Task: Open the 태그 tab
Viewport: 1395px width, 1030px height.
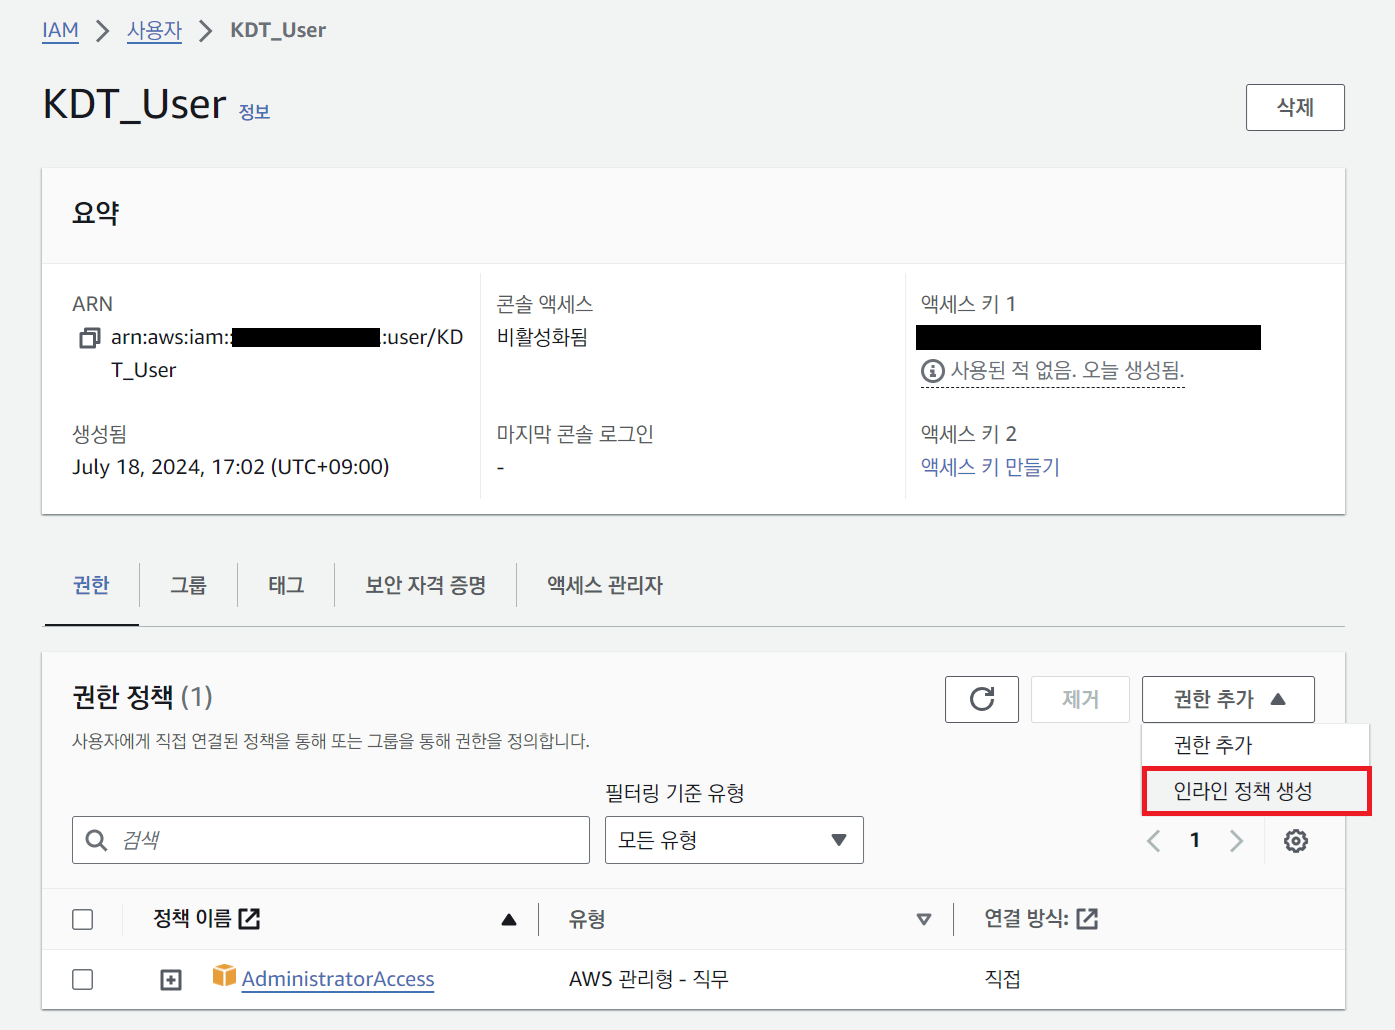Action: (x=286, y=585)
